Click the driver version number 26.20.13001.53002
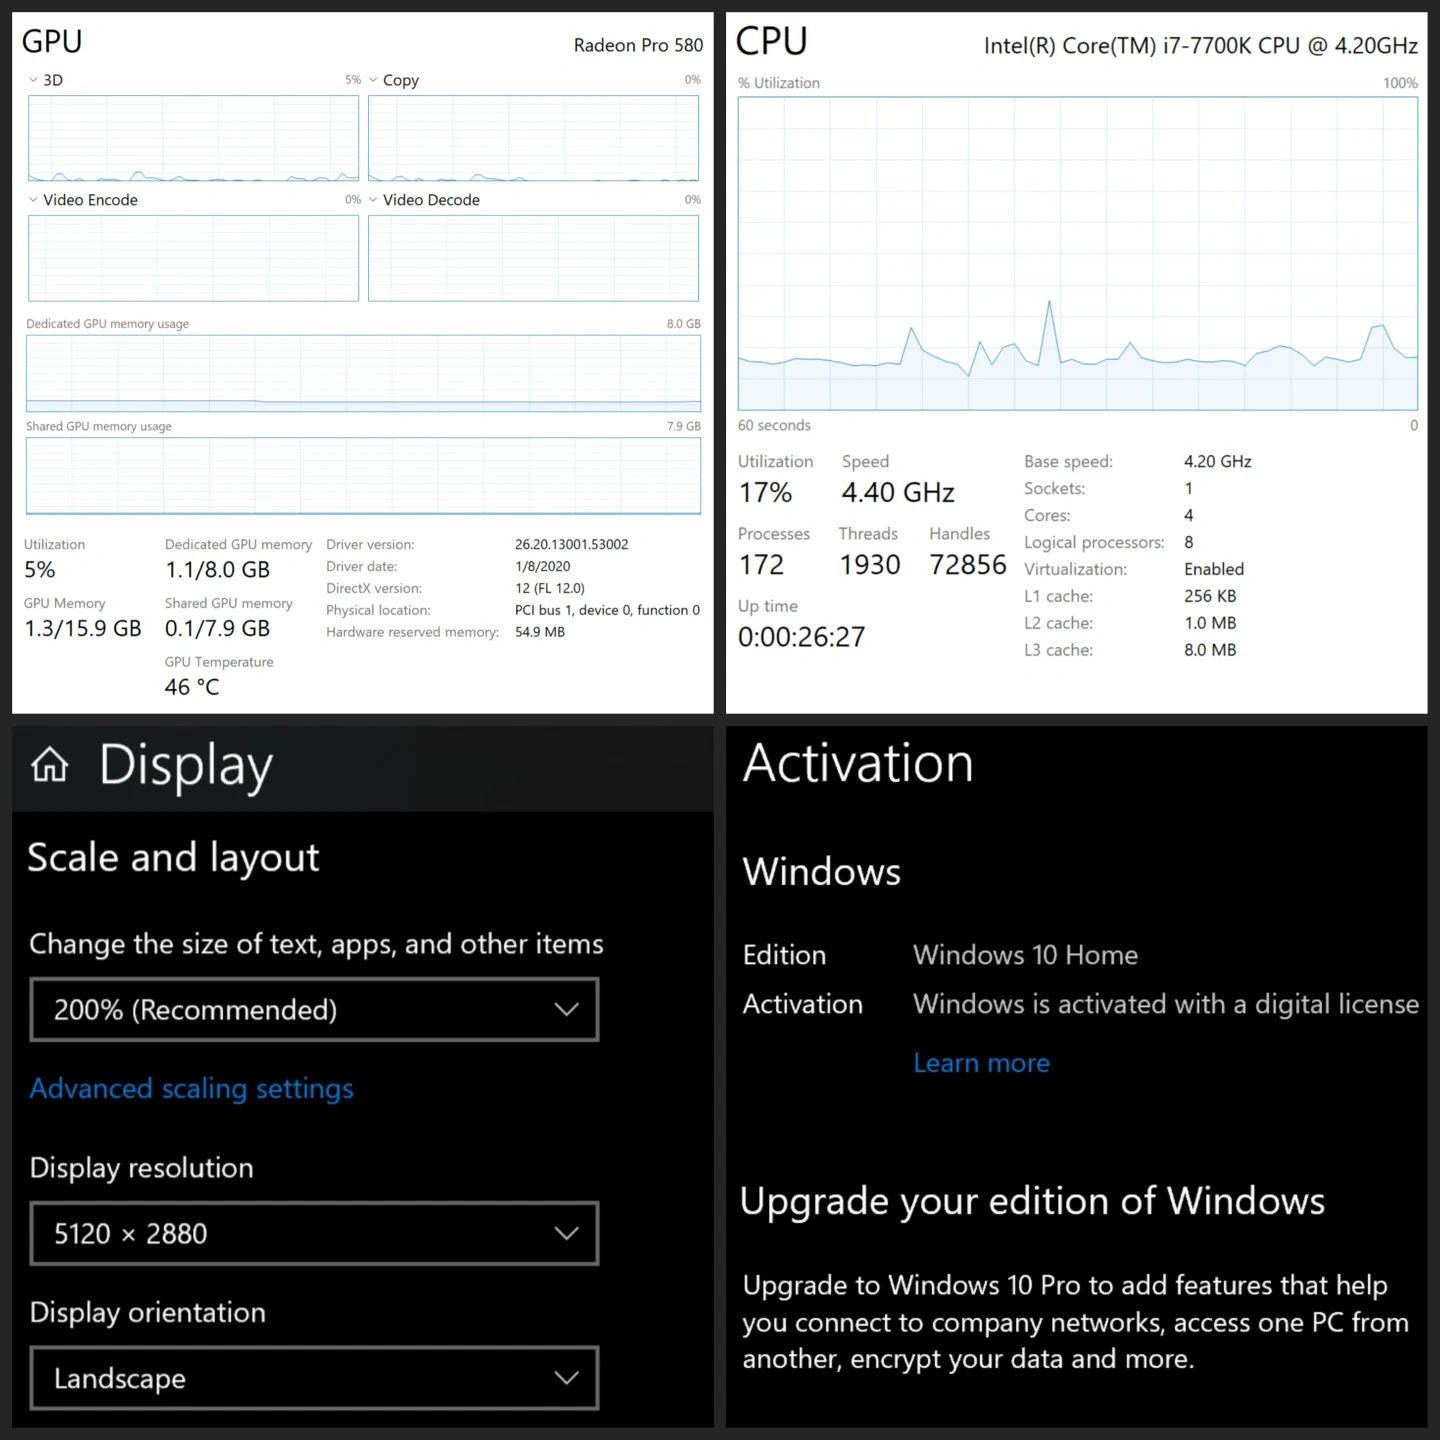This screenshot has width=1440, height=1440. coord(571,545)
